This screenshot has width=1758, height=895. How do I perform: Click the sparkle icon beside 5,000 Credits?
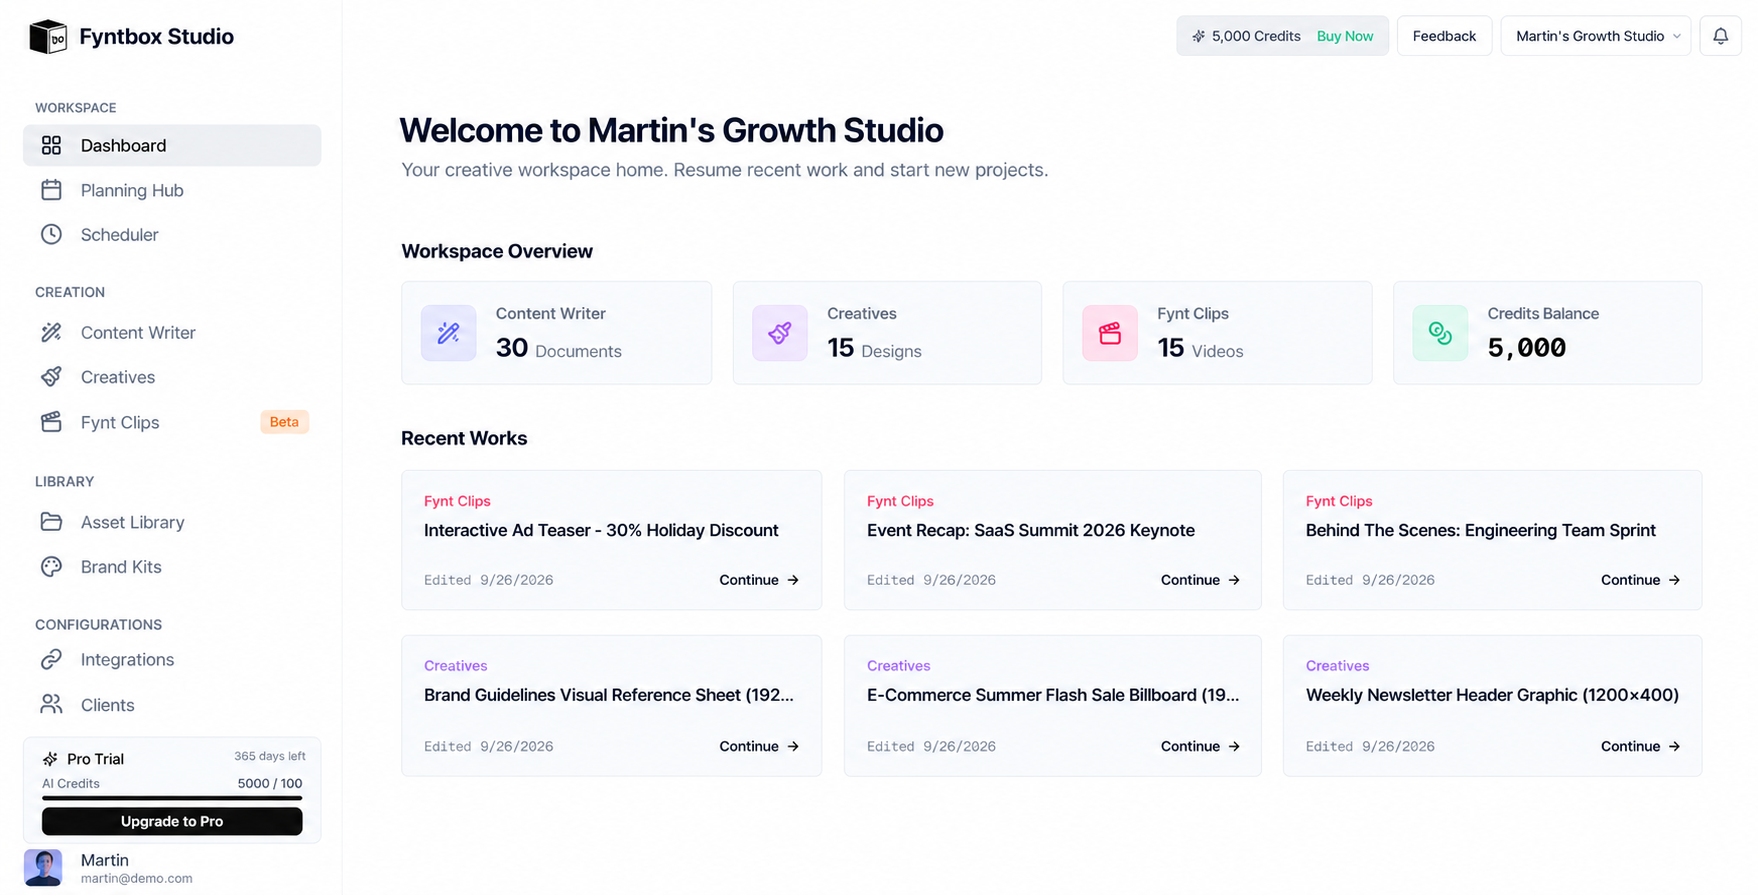click(1198, 36)
